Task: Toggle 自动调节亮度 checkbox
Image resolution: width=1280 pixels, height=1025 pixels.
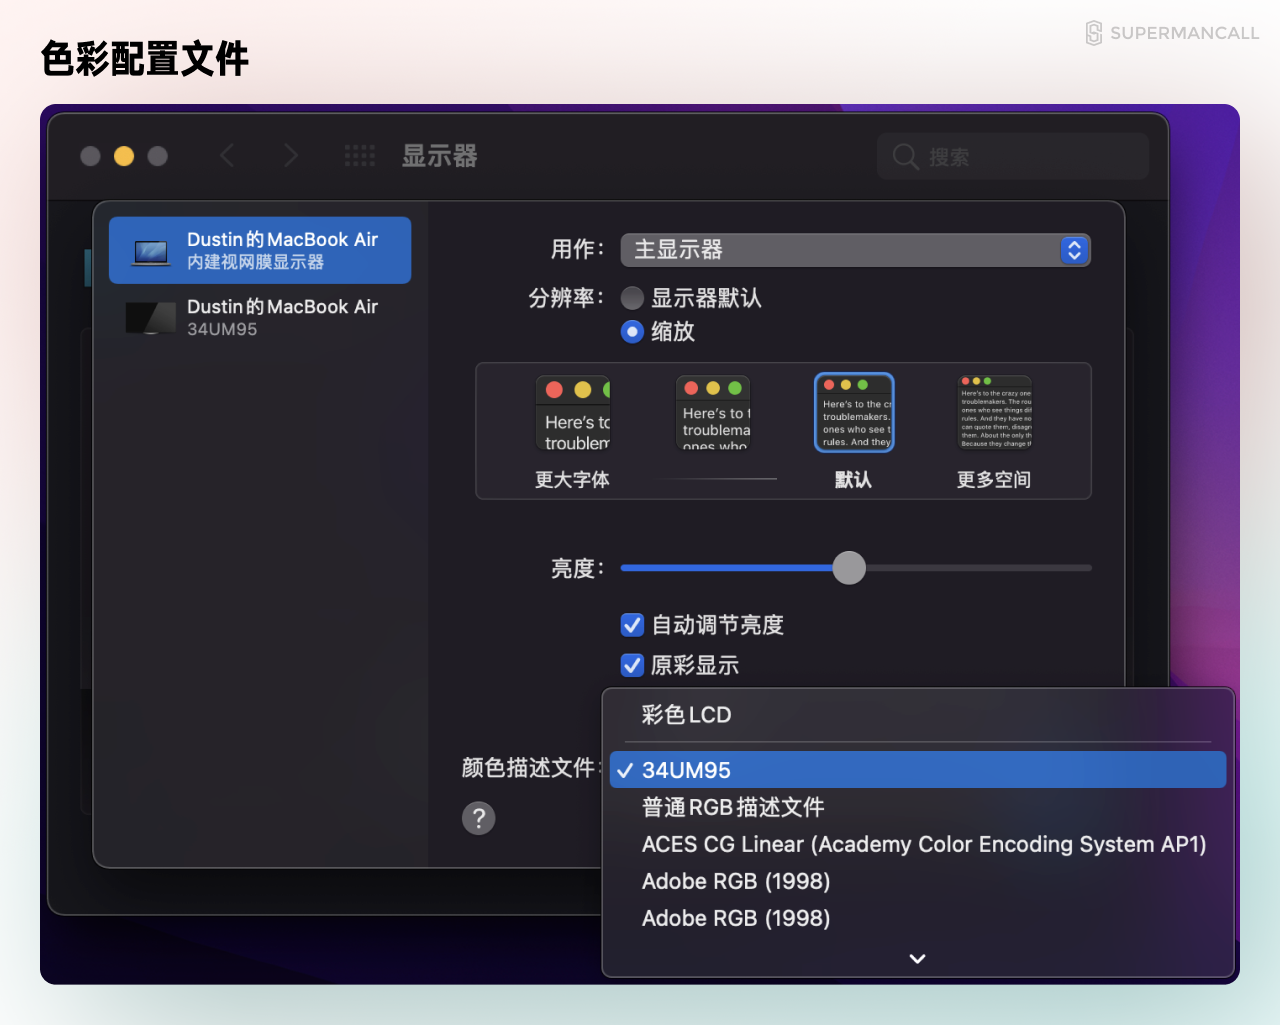Action: coord(632,625)
